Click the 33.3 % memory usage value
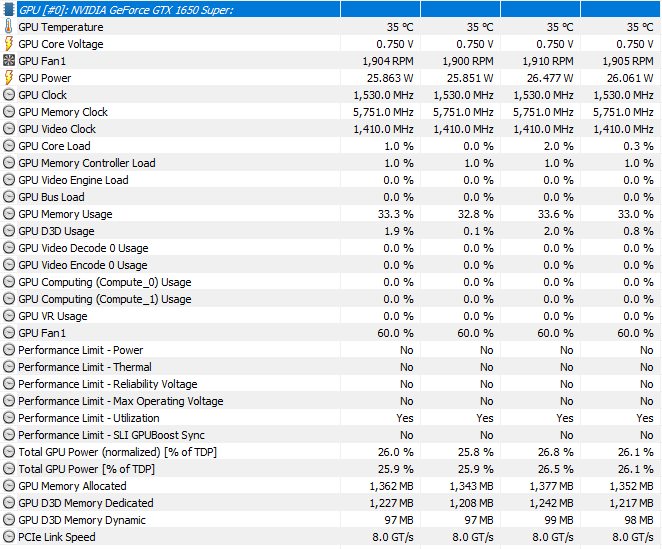 click(395, 214)
